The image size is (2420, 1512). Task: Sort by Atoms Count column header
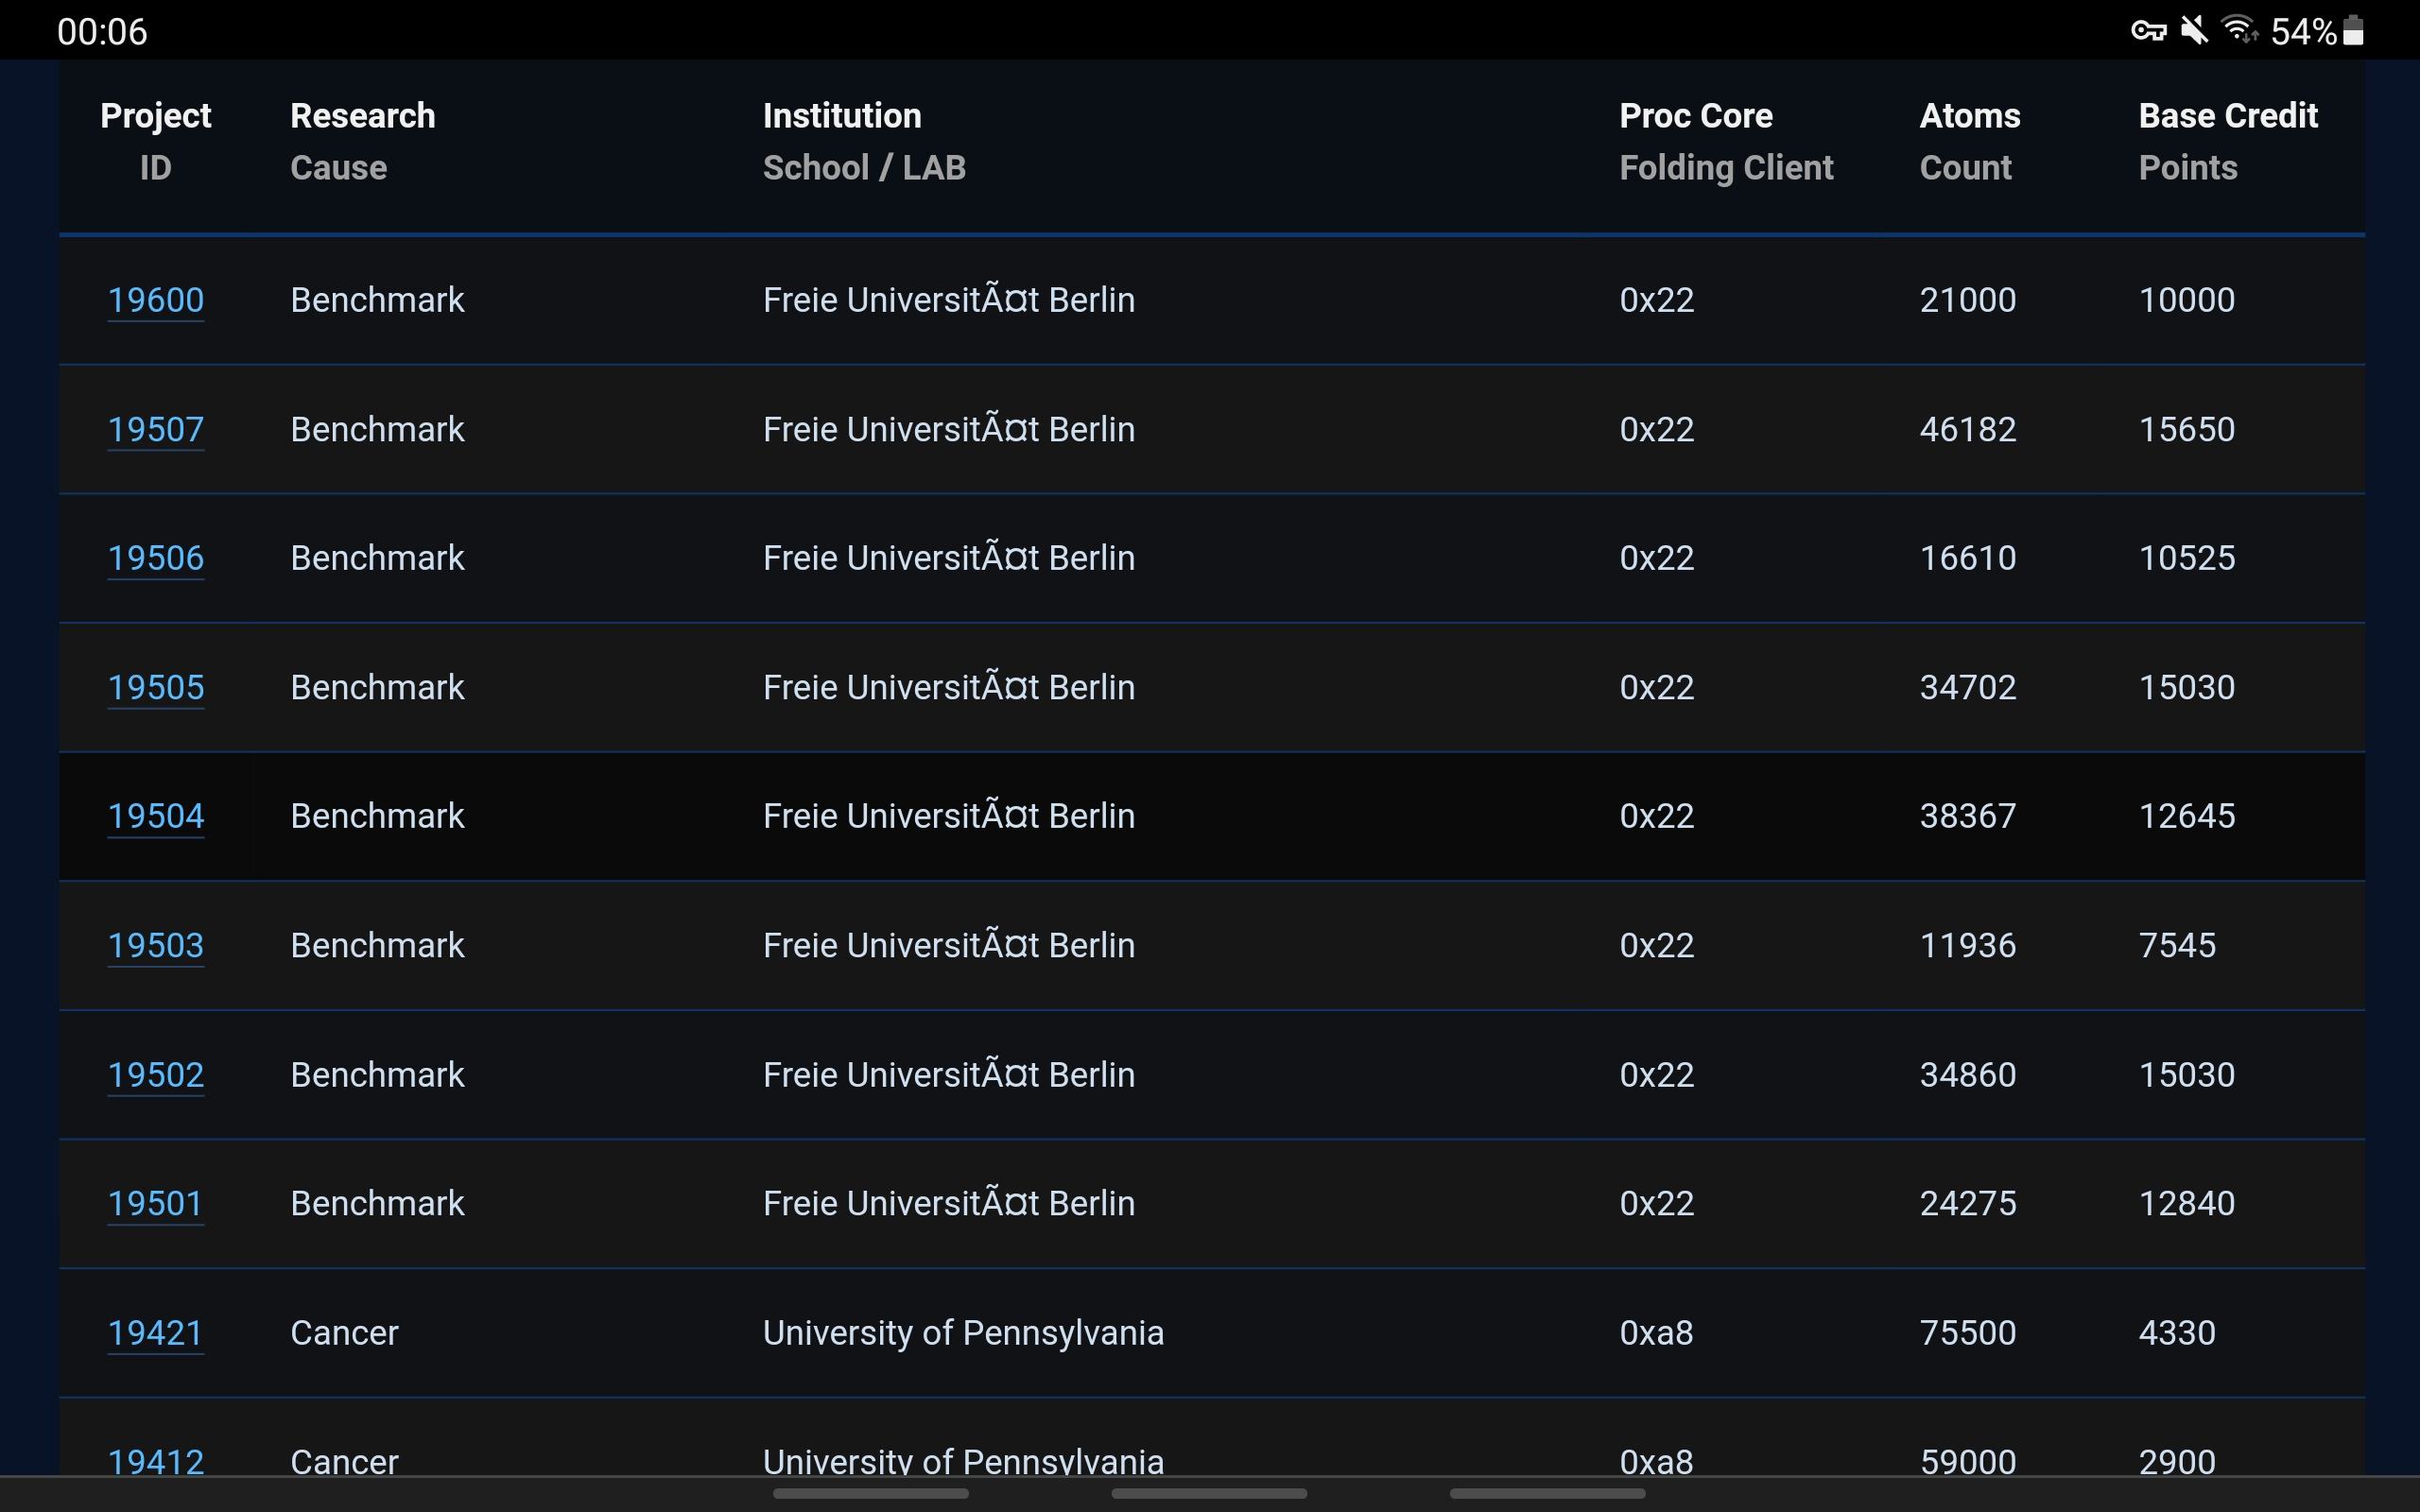[x=1969, y=141]
